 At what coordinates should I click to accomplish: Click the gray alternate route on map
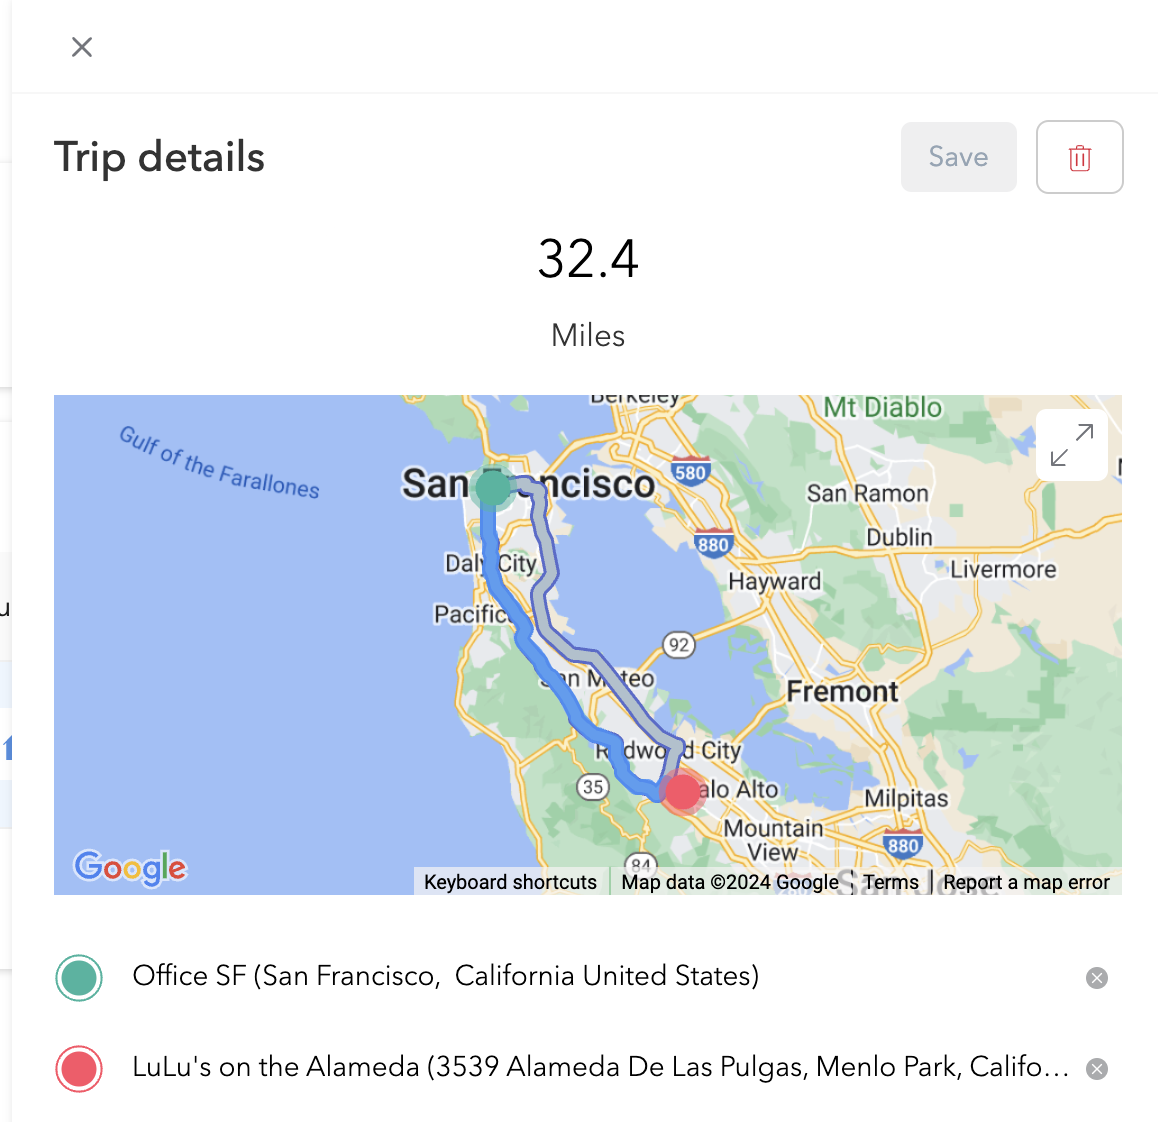coord(548,580)
